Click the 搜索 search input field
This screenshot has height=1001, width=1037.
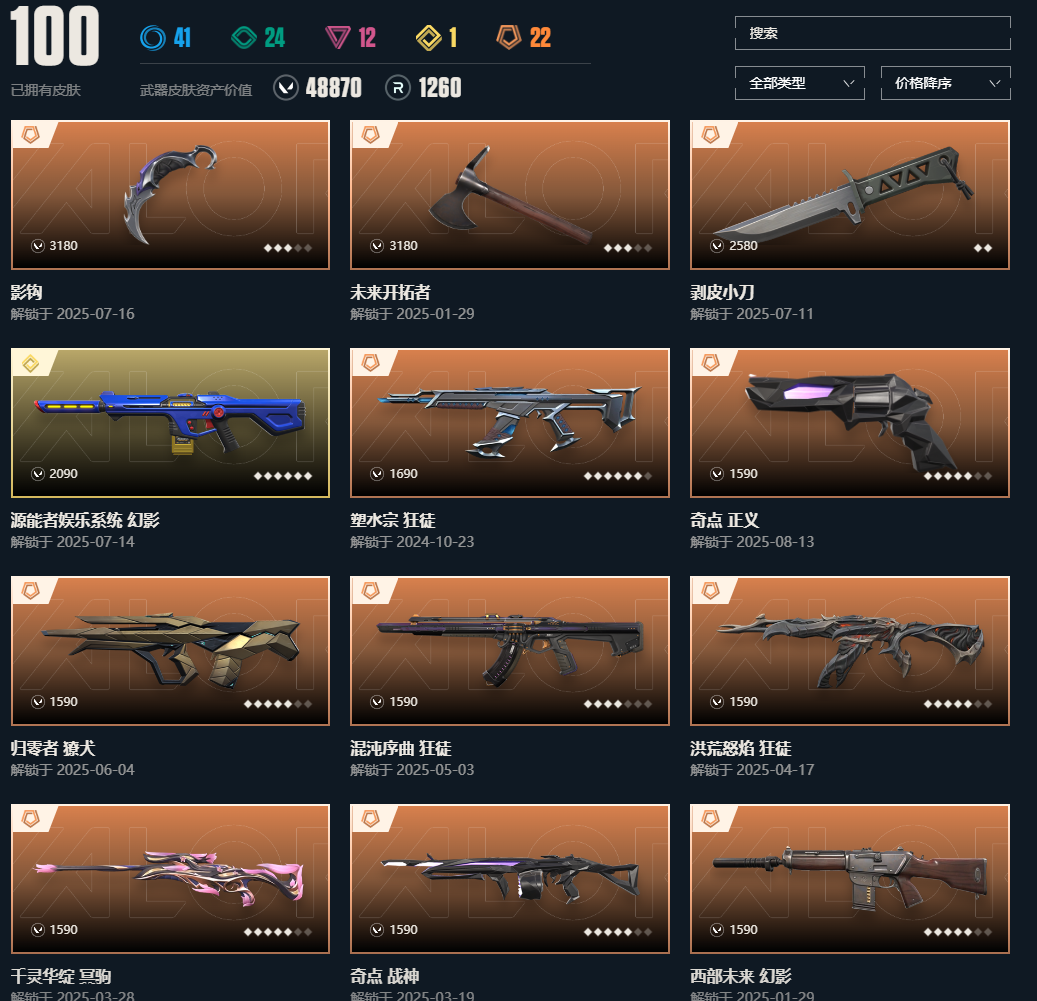point(872,33)
